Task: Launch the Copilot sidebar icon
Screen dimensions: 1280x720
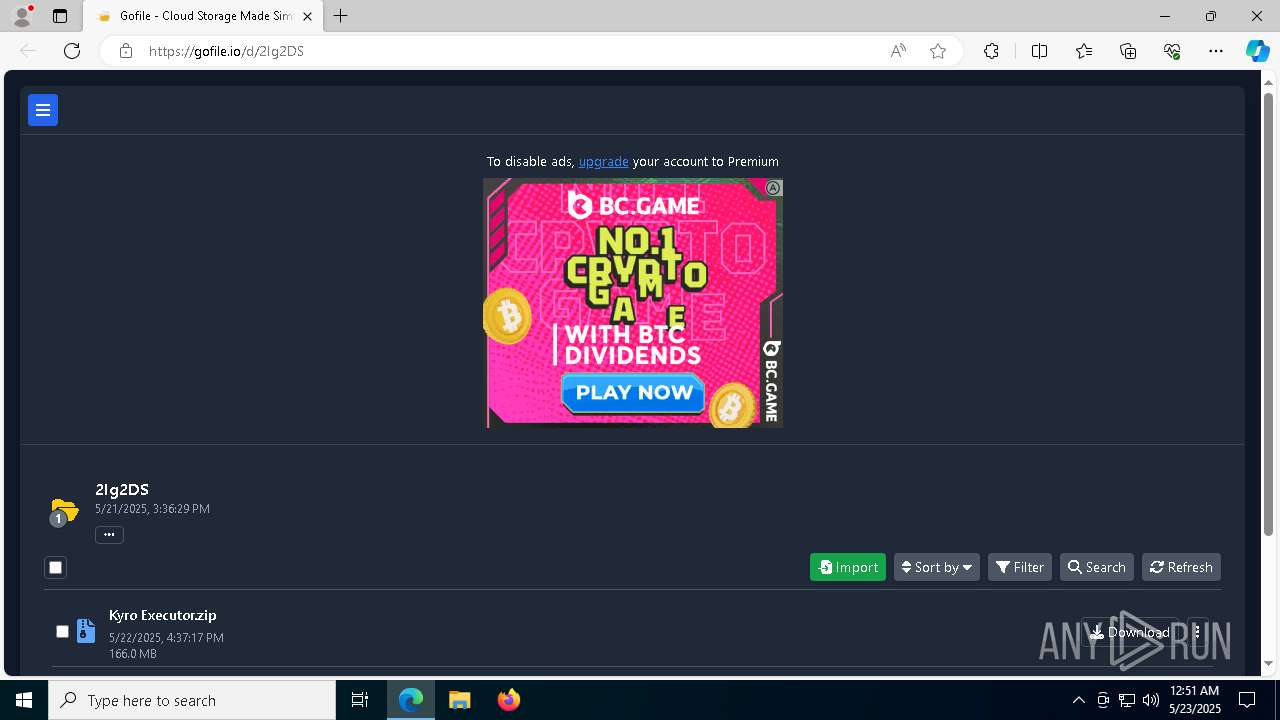Action: point(1257,51)
